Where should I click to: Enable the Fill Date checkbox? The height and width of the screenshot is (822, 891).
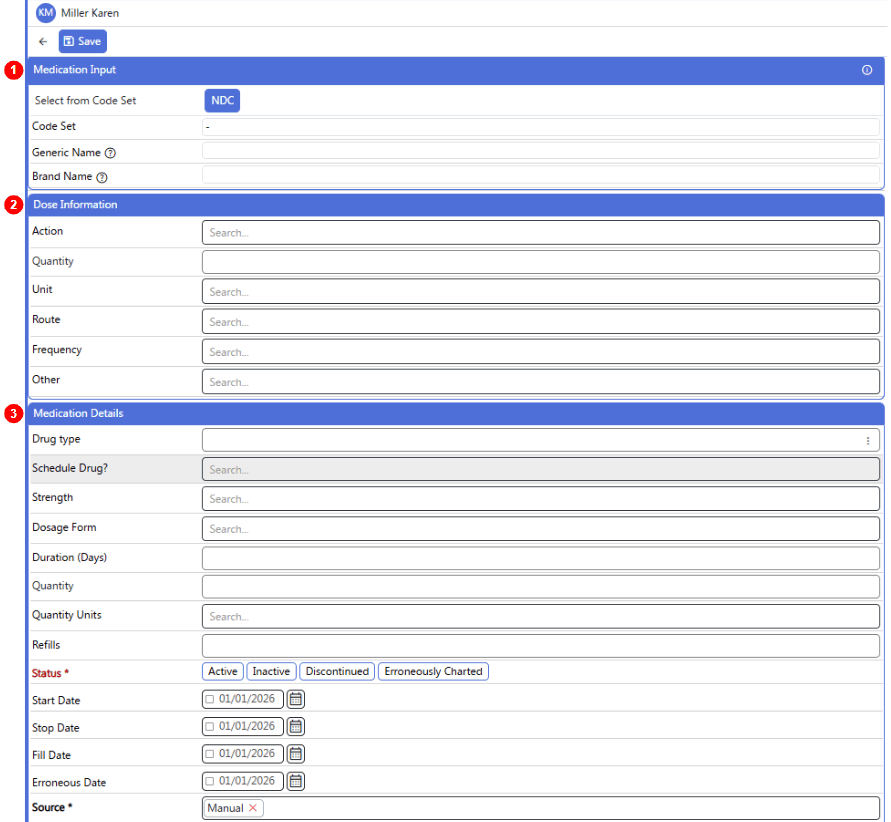click(210, 754)
